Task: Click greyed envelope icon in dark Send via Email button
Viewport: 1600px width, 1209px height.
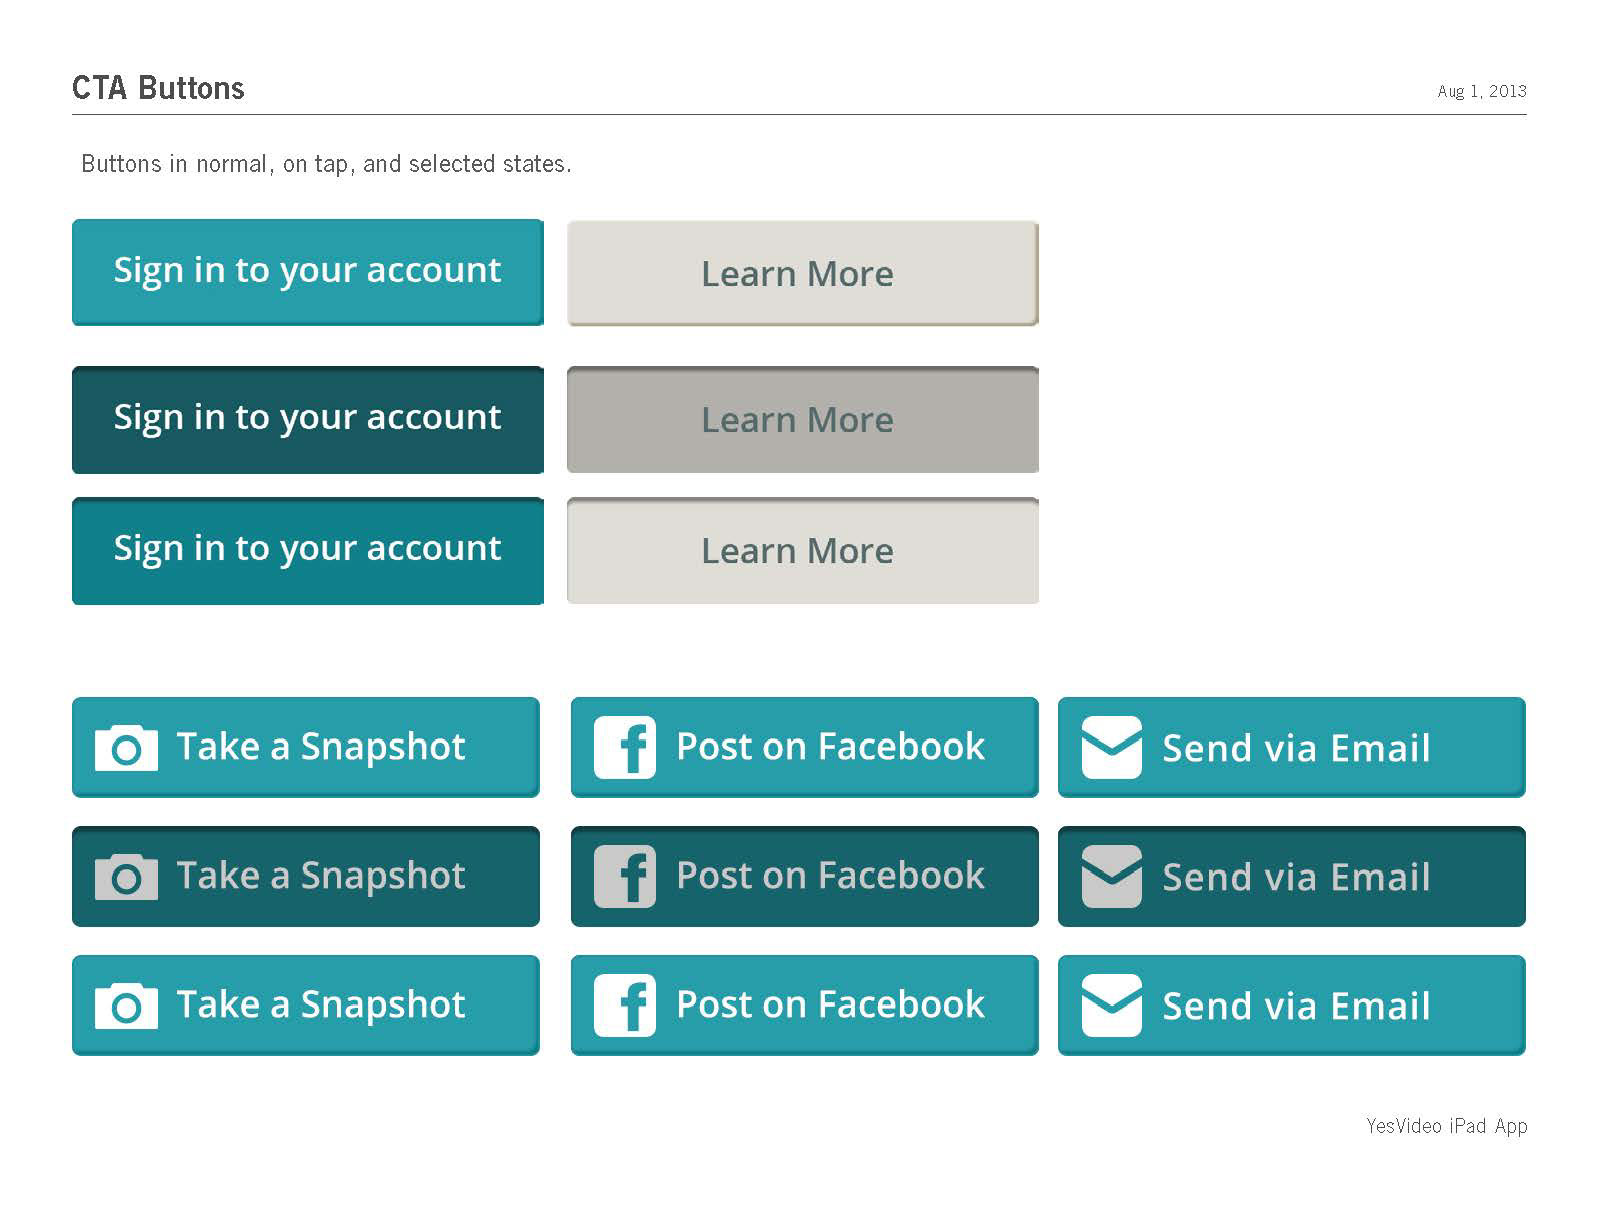Action: point(1112,876)
